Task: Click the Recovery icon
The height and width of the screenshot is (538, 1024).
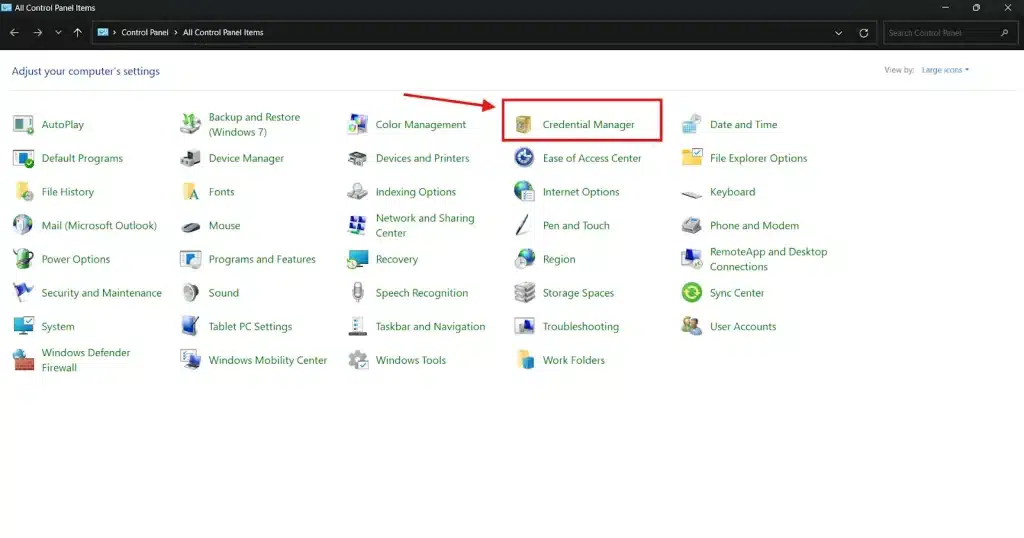Action: point(358,259)
